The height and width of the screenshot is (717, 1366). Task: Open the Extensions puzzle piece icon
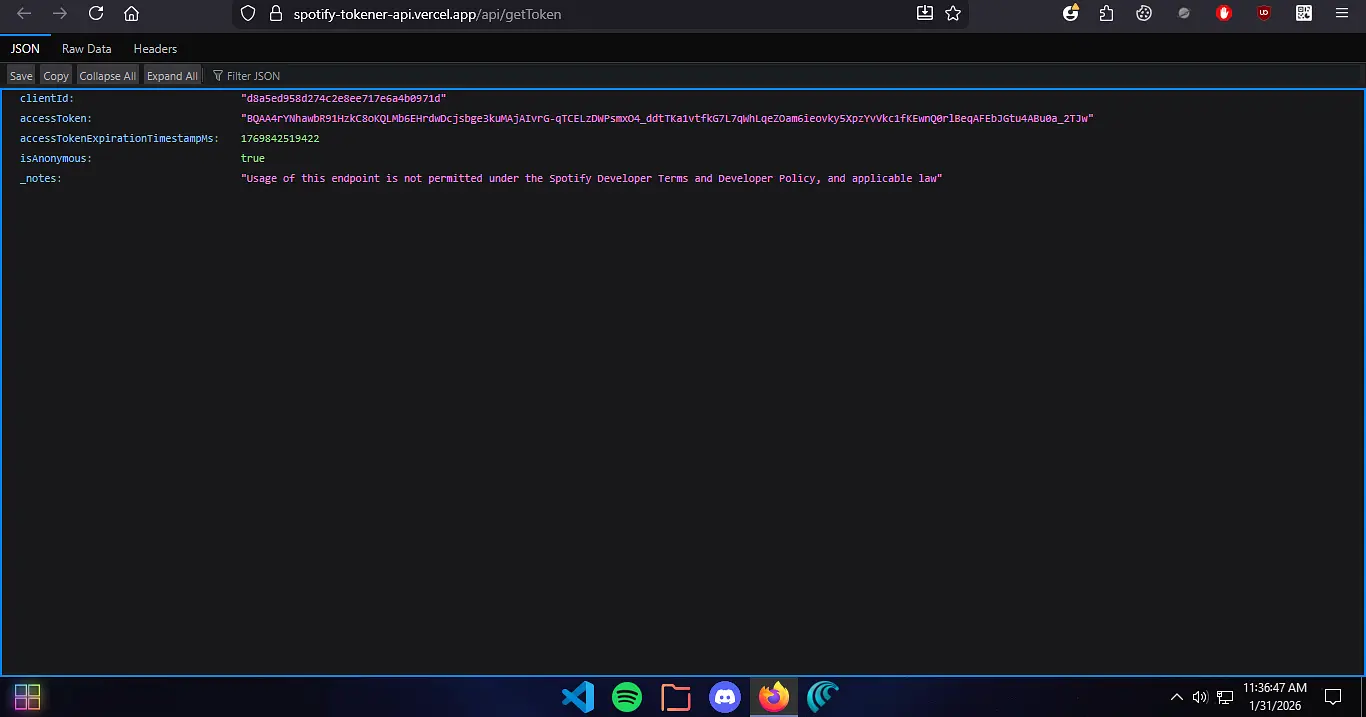coord(1106,14)
